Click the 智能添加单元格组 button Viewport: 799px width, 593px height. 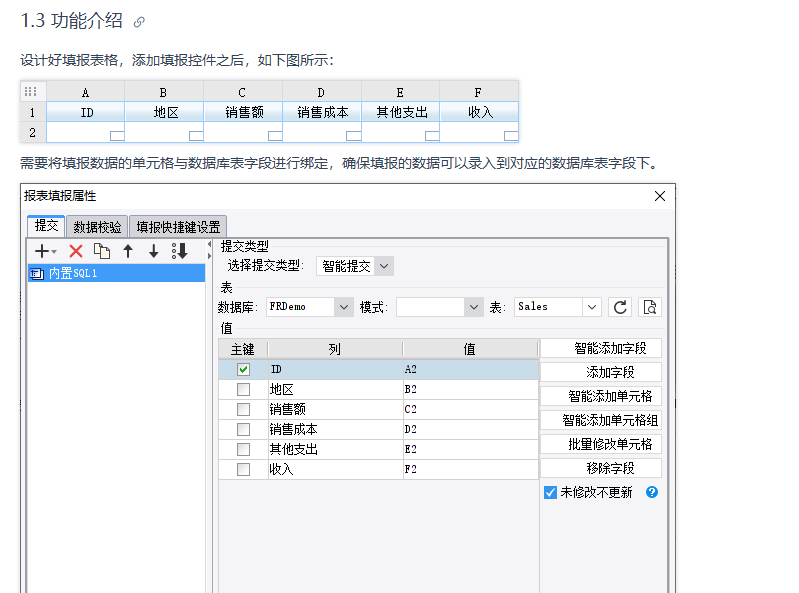pyautogui.click(x=601, y=420)
